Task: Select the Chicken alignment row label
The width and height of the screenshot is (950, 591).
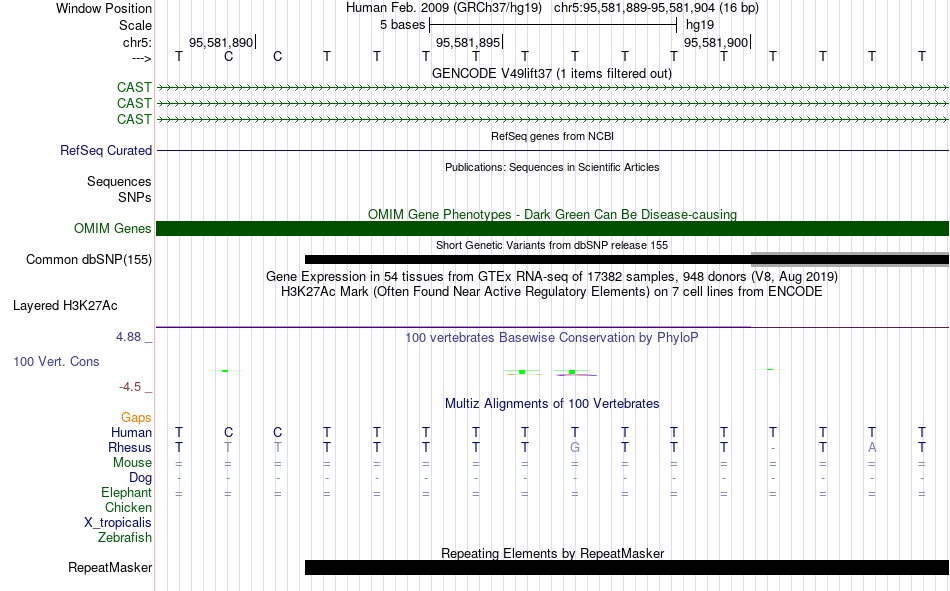Action: (x=128, y=507)
